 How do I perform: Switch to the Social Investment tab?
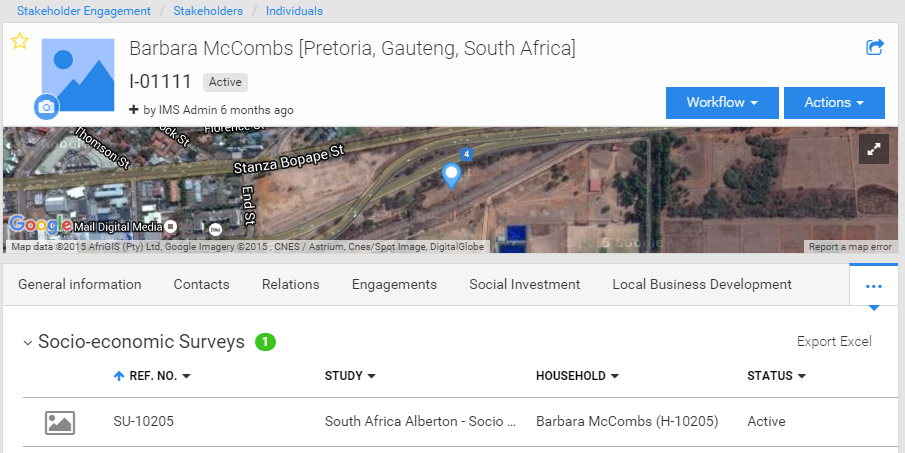pyautogui.click(x=525, y=284)
